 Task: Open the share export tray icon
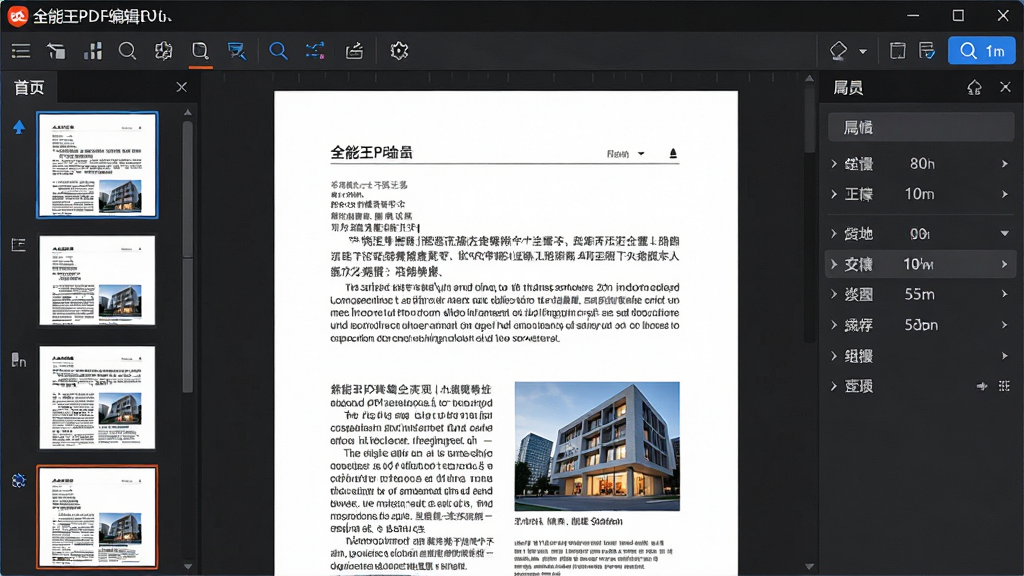pos(354,51)
